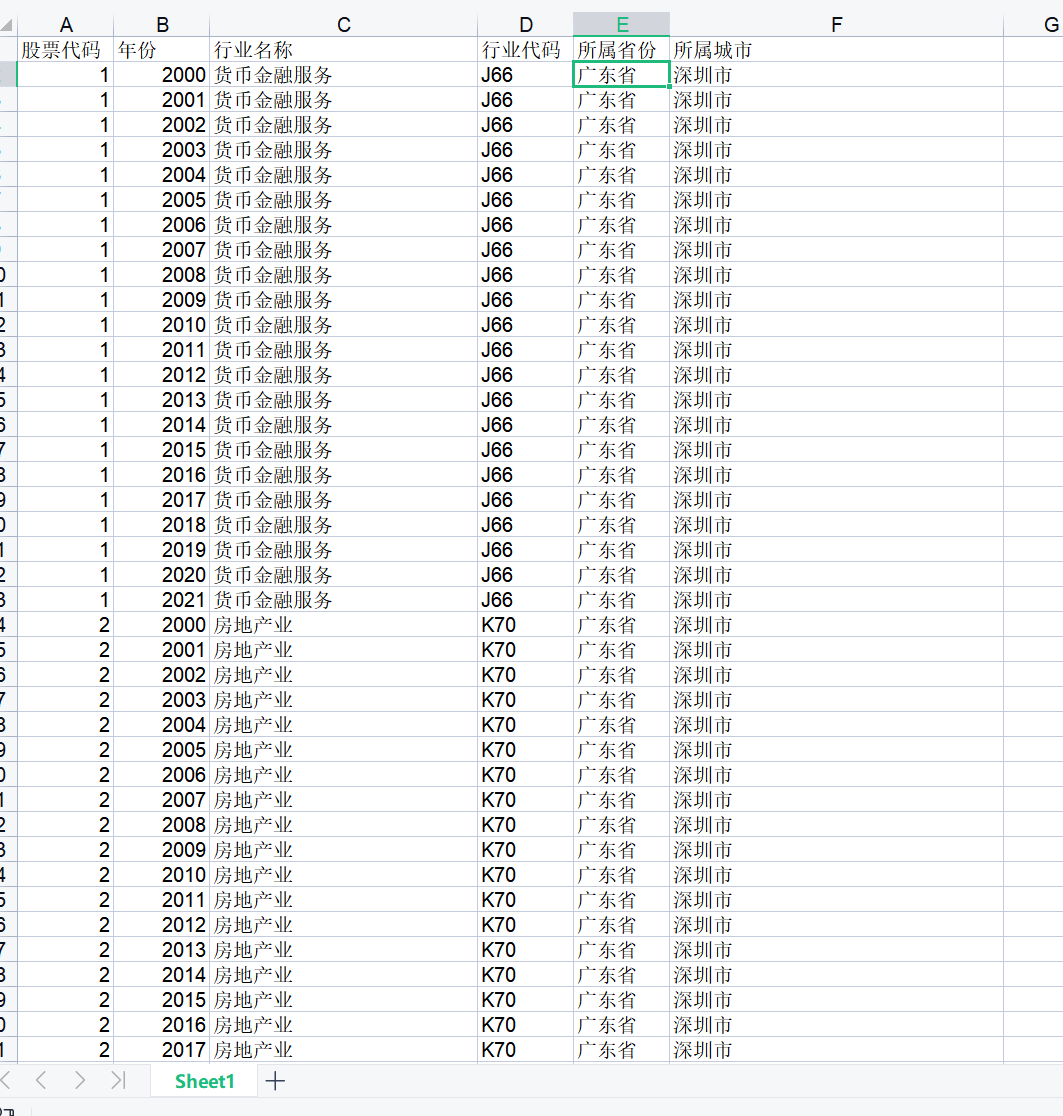Click K70 in stock 2's 2004 row
The width and height of the screenshot is (1063, 1116).
click(526, 725)
